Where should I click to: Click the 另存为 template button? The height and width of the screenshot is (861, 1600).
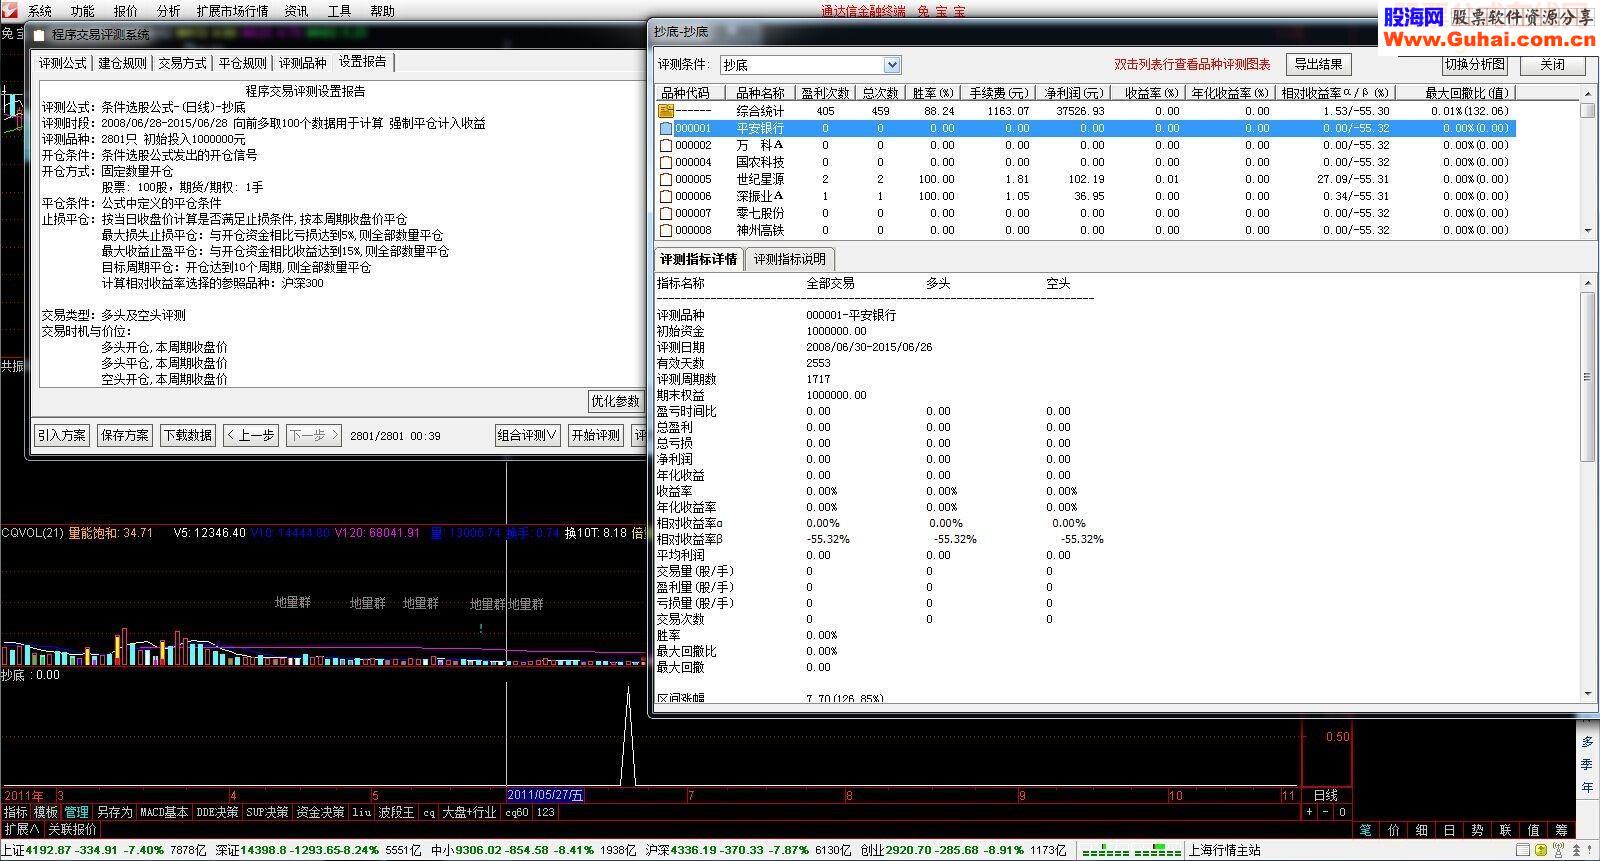(x=115, y=812)
